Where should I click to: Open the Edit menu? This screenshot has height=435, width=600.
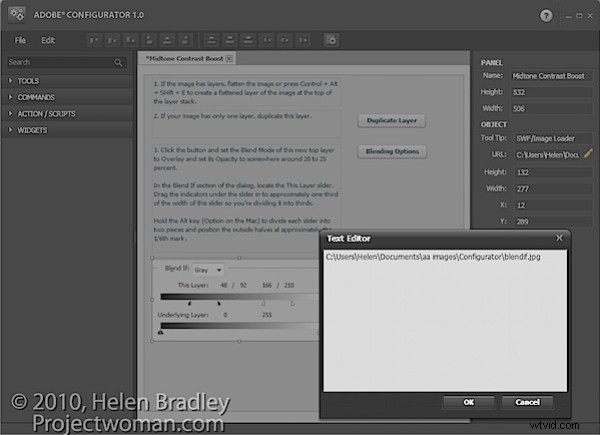(x=48, y=40)
